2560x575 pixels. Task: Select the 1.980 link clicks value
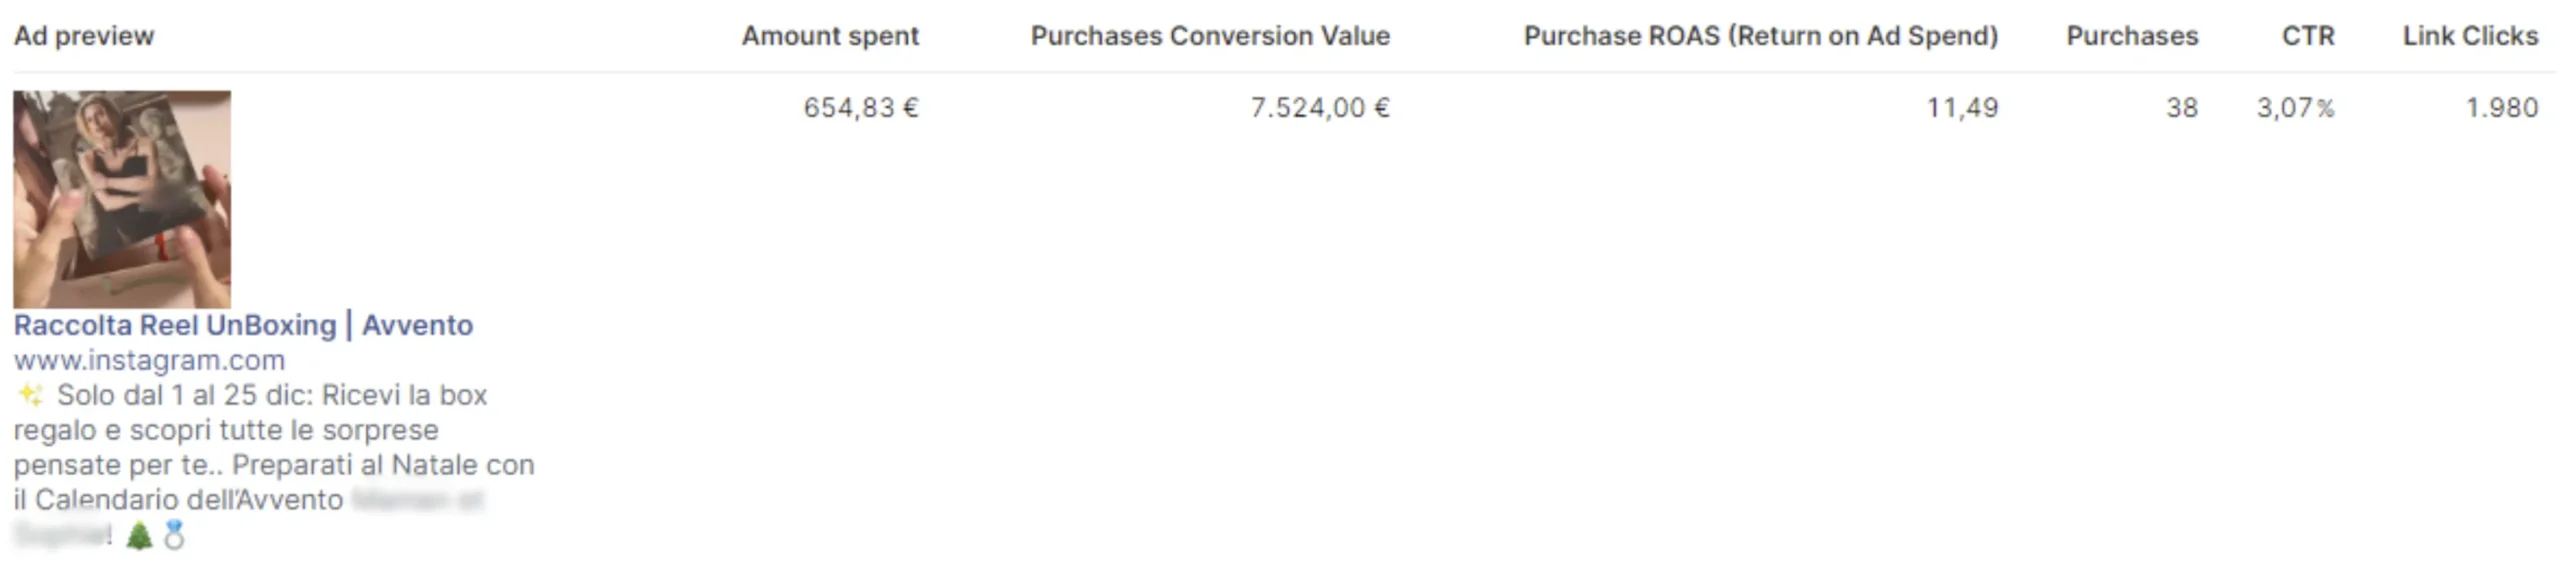[2502, 108]
